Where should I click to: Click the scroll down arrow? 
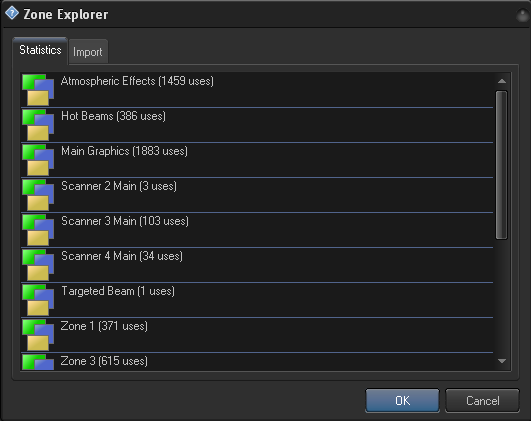point(502,361)
